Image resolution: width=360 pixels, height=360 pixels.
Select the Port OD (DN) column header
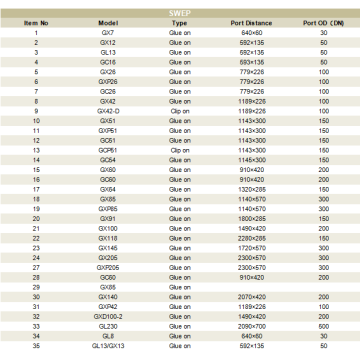click(x=324, y=23)
